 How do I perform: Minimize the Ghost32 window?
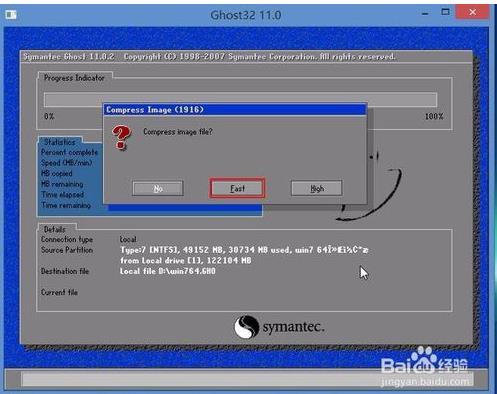pos(425,13)
